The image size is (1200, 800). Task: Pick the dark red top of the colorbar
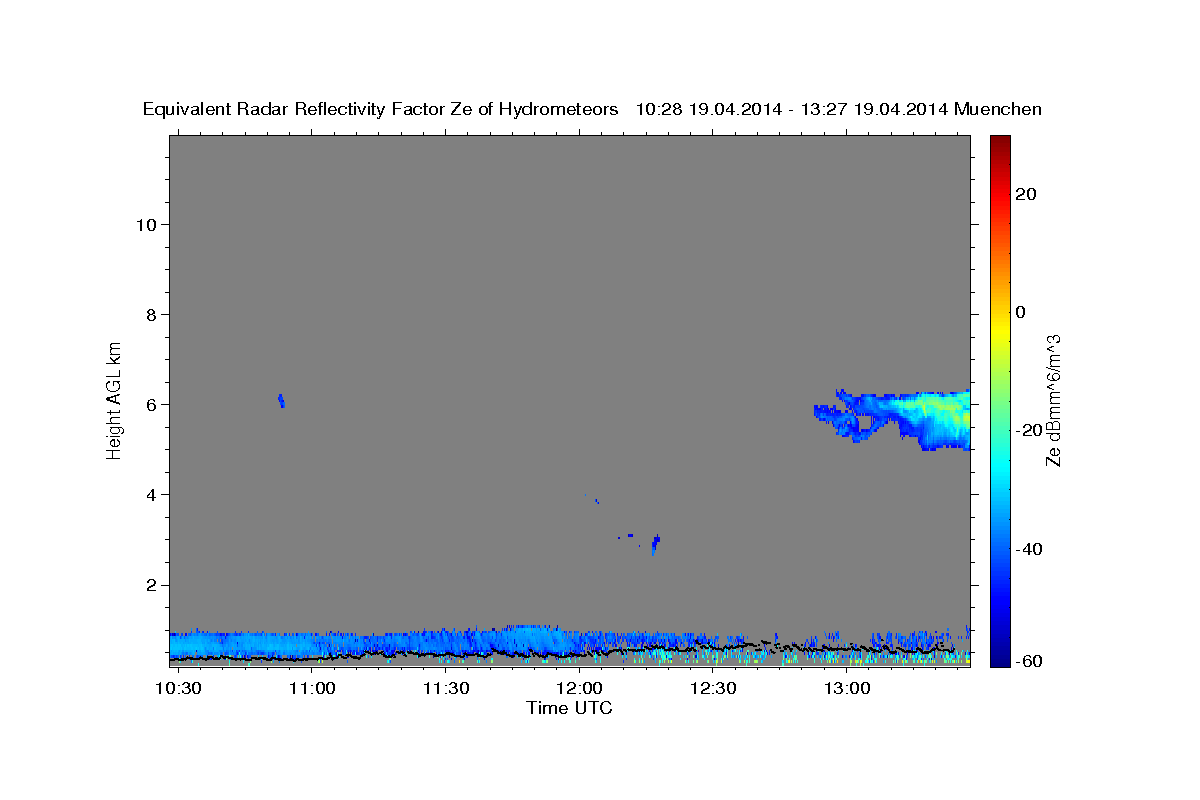click(x=1000, y=142)
